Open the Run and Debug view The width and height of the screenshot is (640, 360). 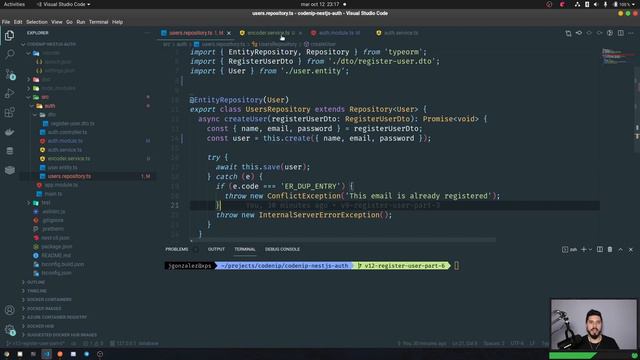9,93
